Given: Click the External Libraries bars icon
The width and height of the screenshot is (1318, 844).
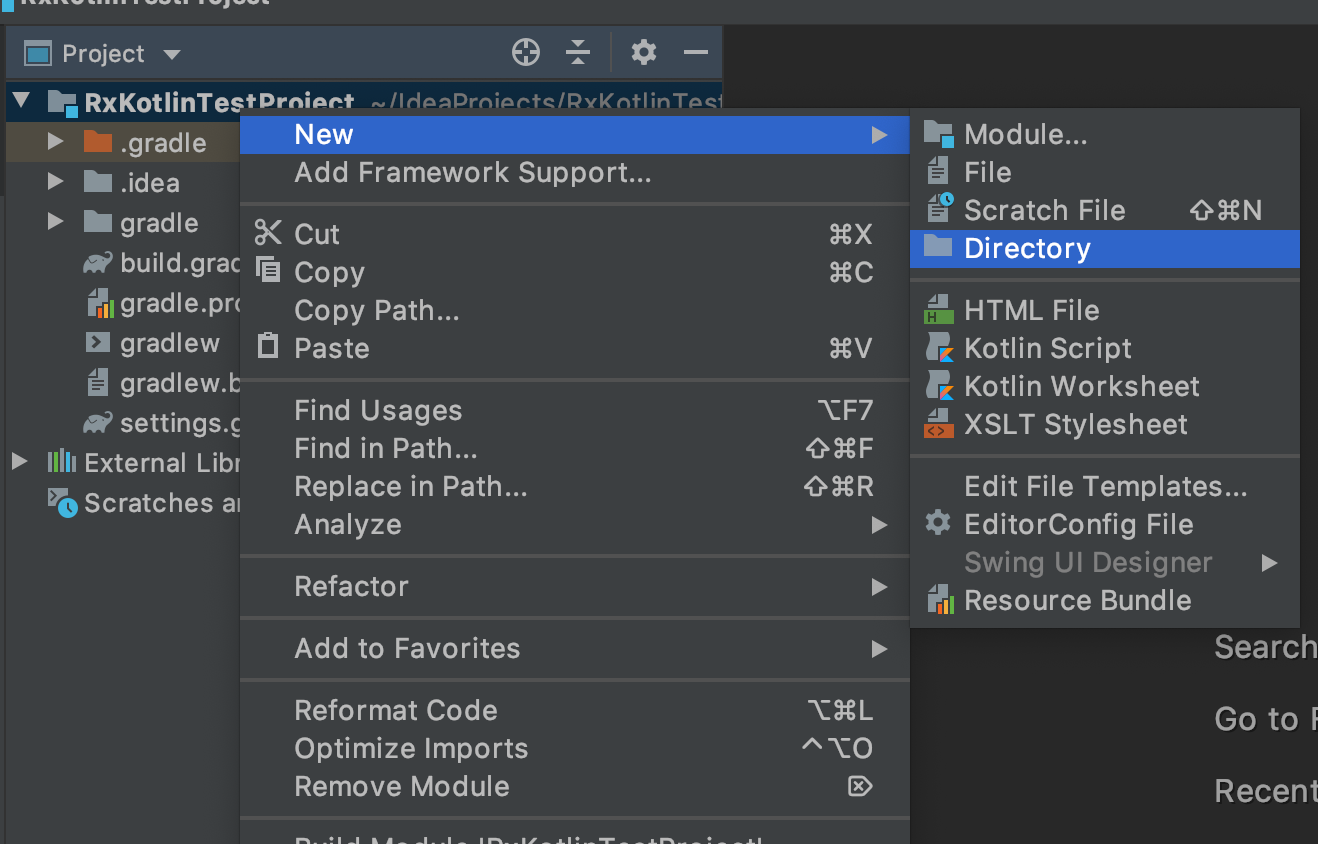Looking at the screenshot, I should tap(61, 462).
